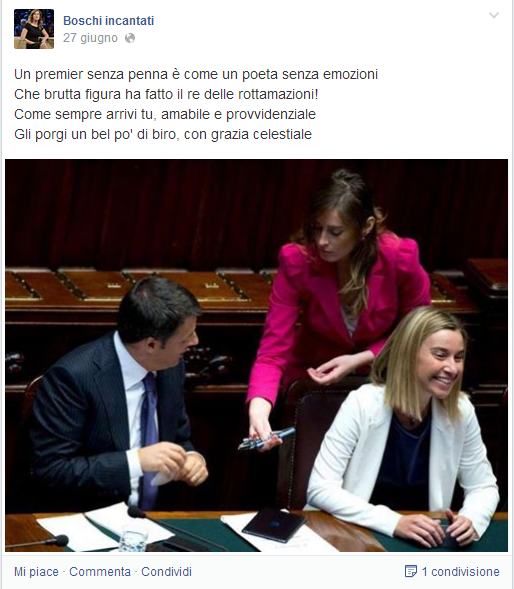Open the 27 giugno timestamp link

pos(90,38)
